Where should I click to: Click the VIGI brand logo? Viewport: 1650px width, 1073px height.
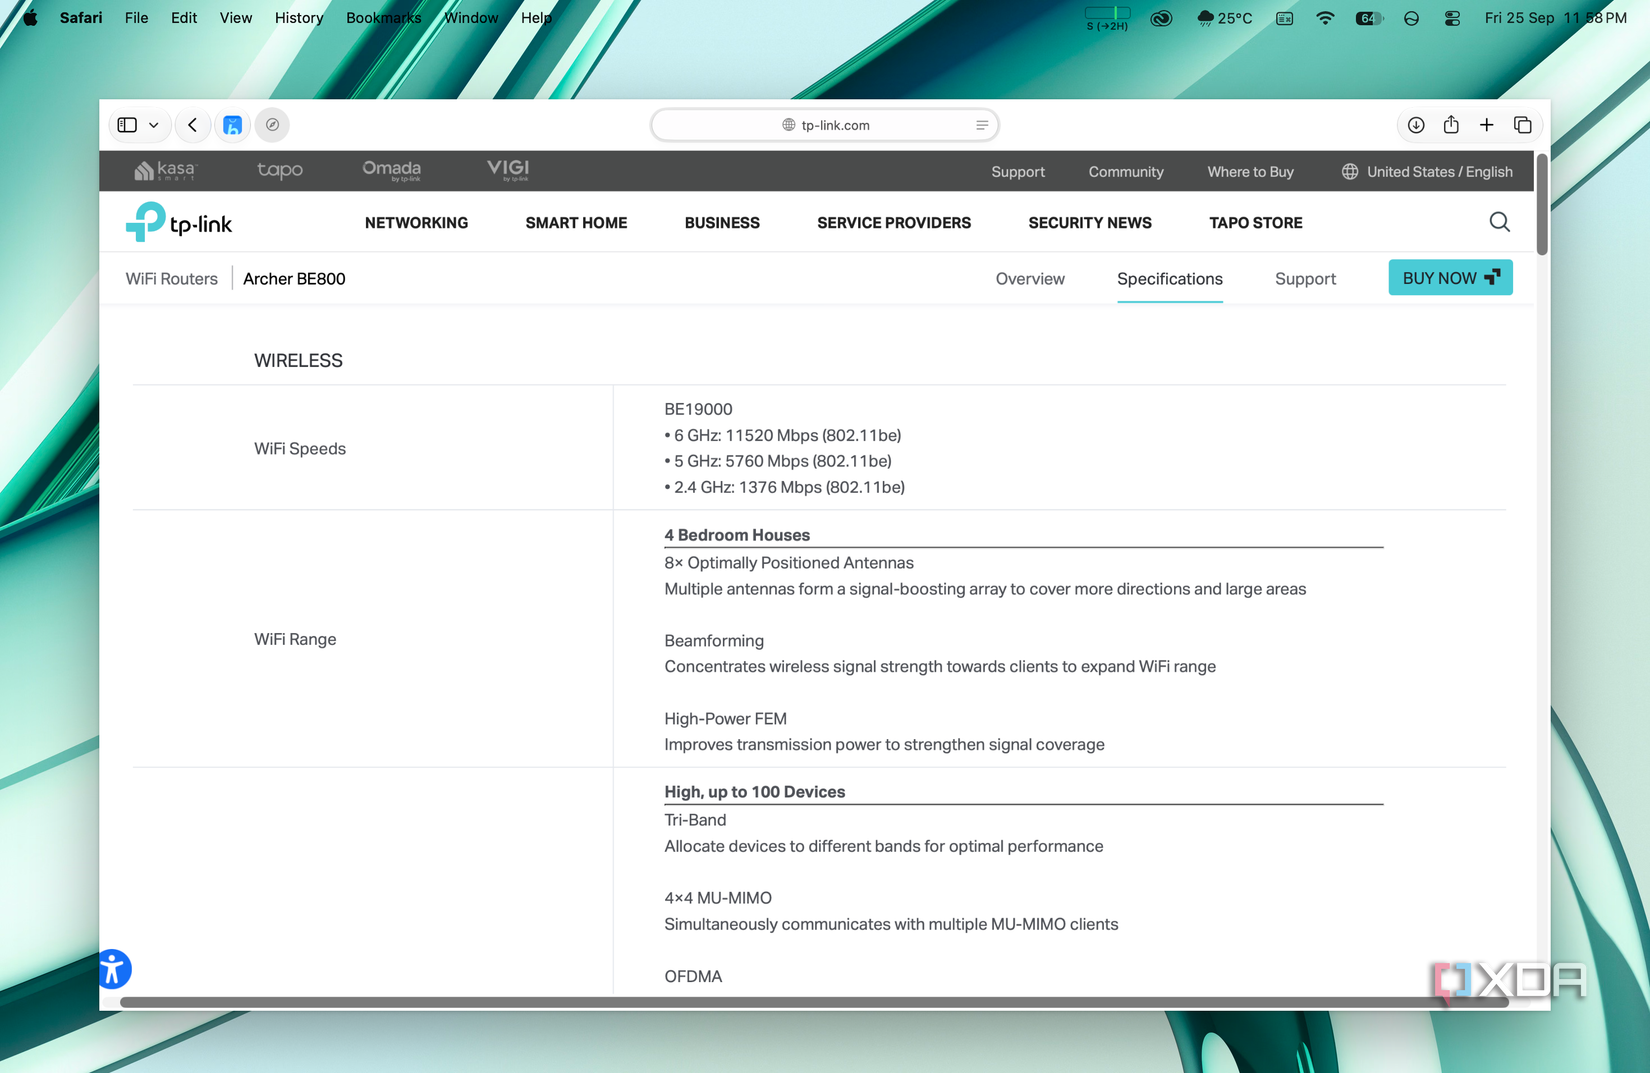(x=508, y=170)
